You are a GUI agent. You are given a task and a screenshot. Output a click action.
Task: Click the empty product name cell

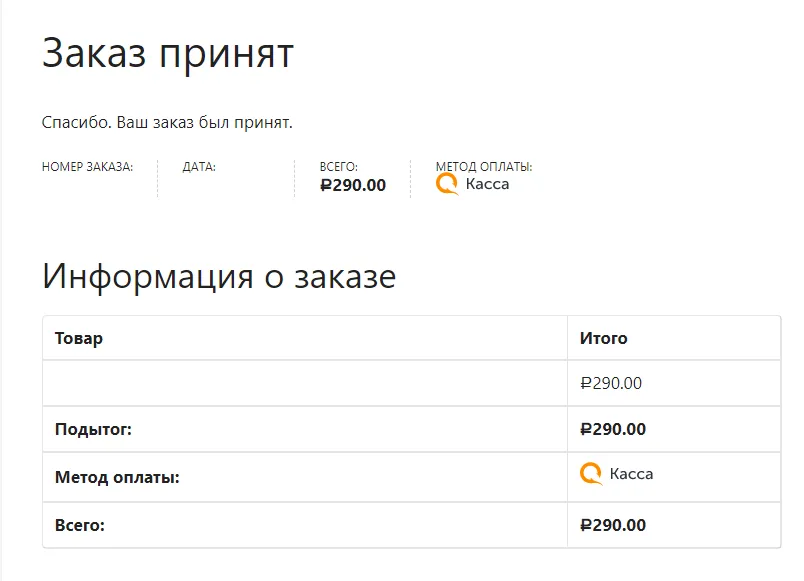click(305, 383)
